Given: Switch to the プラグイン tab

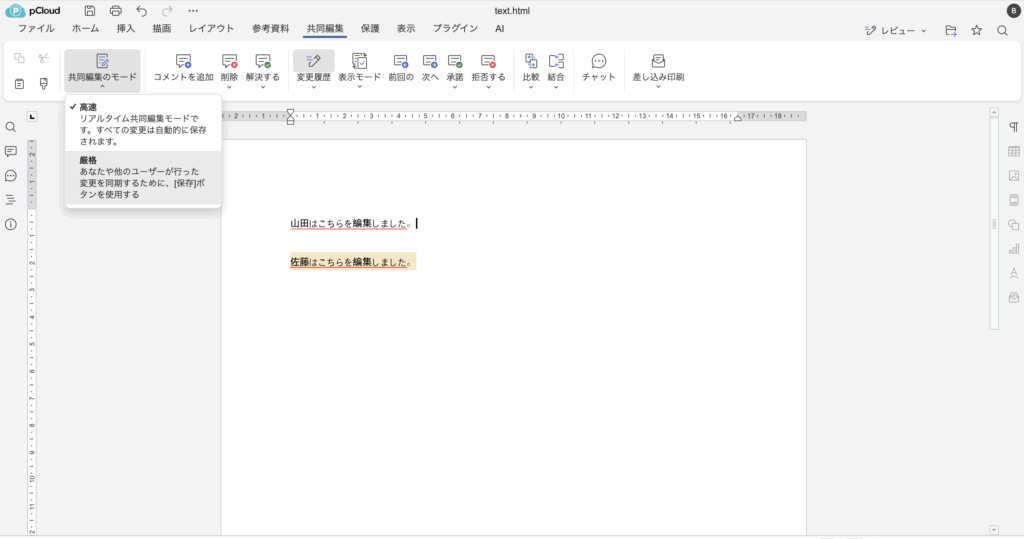Looking at the screenshot, I should tap(455, 29).
